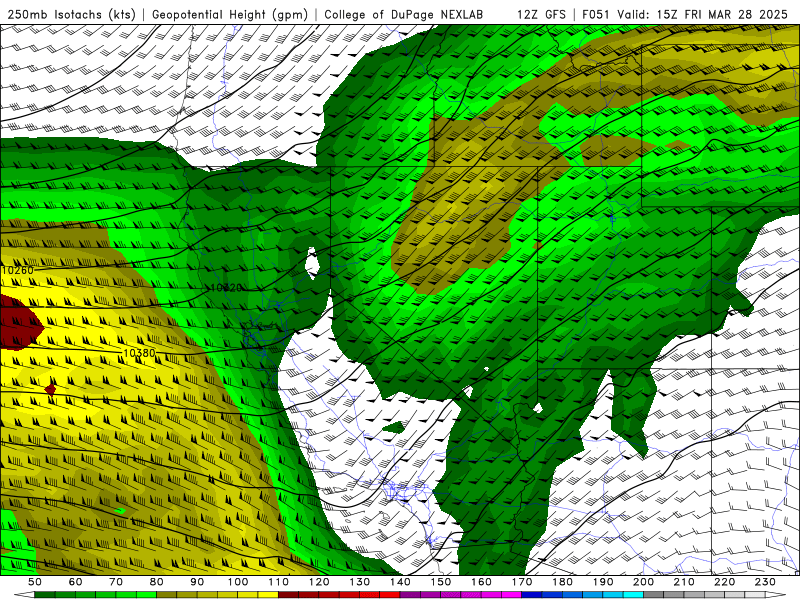Pick the bright red swatch left of tick 140
This screenshot has width=800, height=600.
coord(390,595)
